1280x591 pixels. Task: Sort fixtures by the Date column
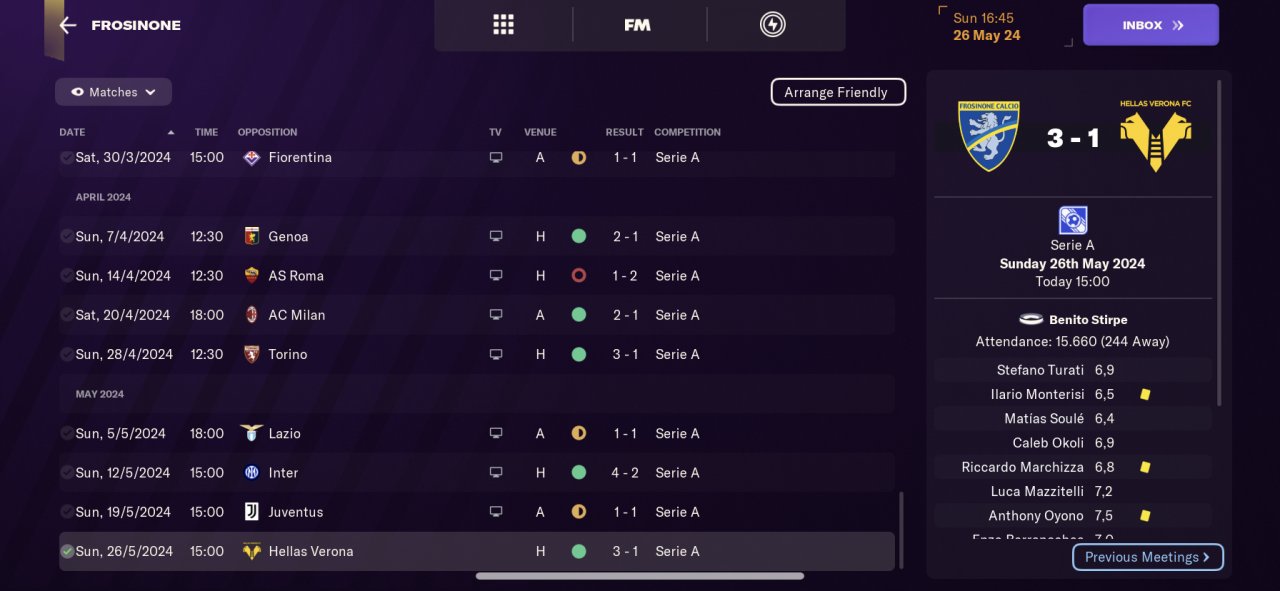pyautogui.click(x=72, y=132)
